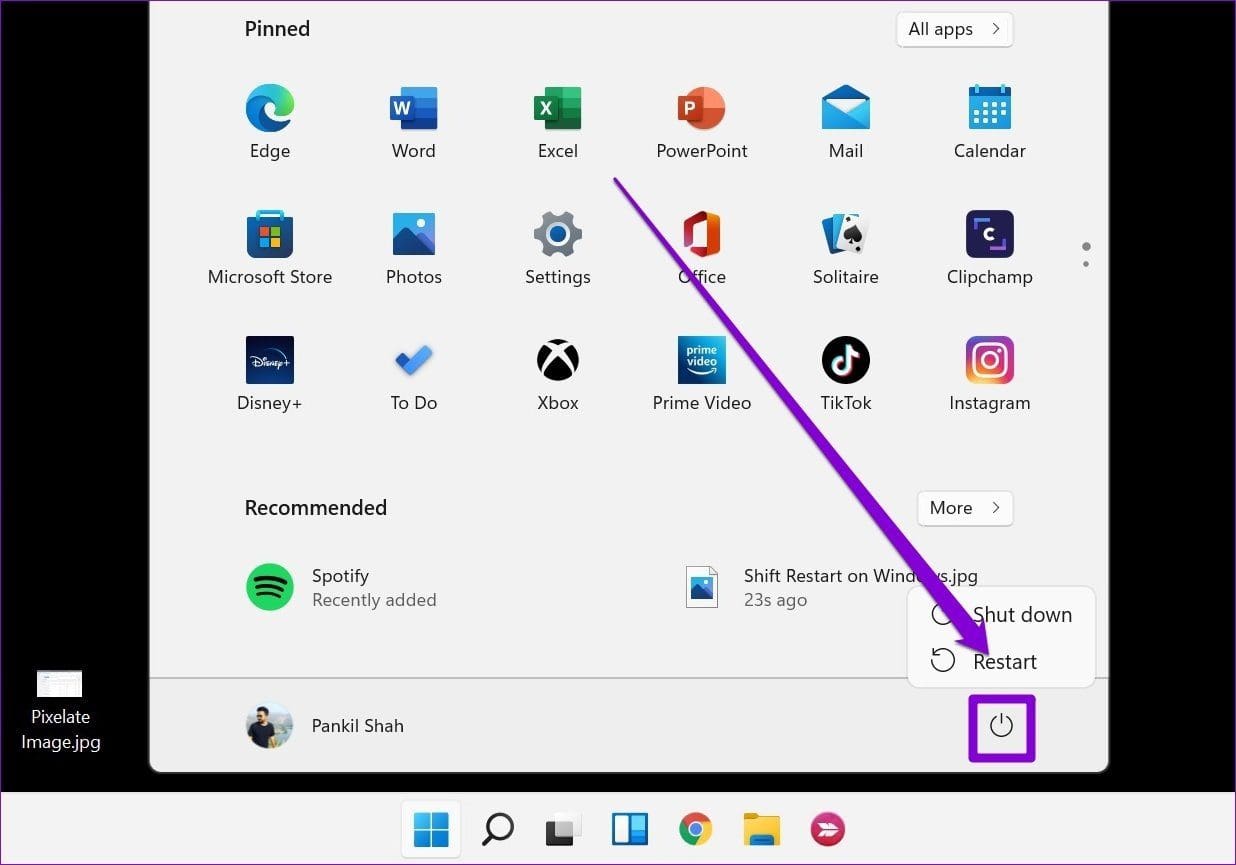The width and height of the screenshot is (1236, 865).
Task: Expand More recommended items
Action: pos(963,508)
